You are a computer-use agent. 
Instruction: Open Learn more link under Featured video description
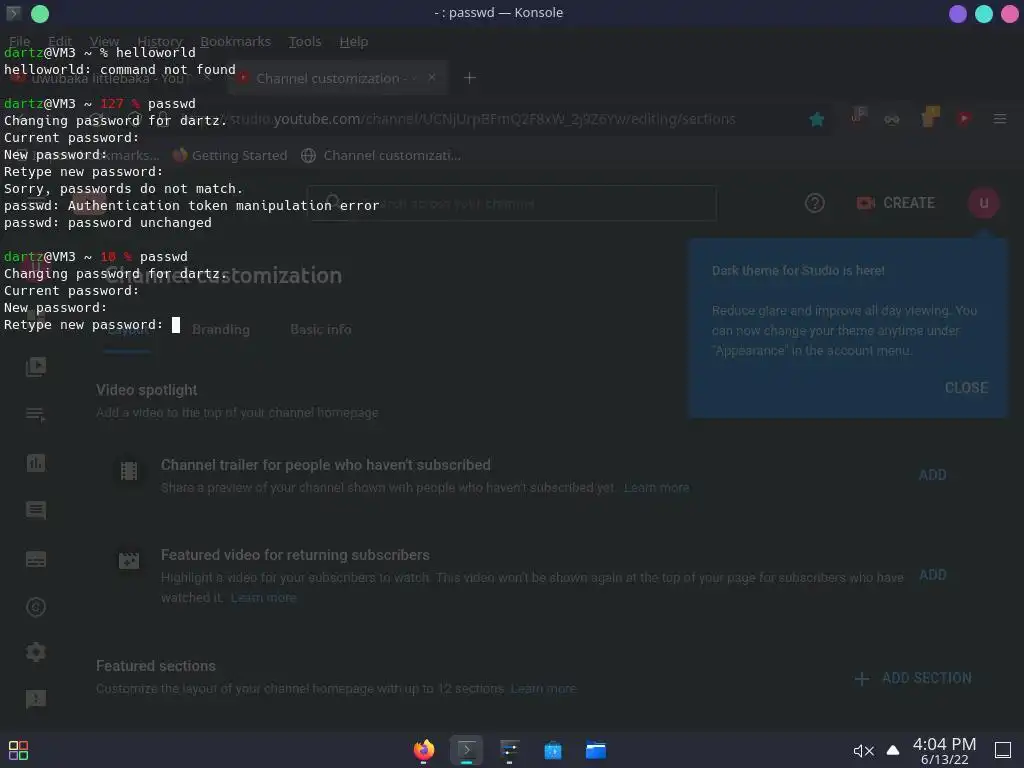[263, 598]
